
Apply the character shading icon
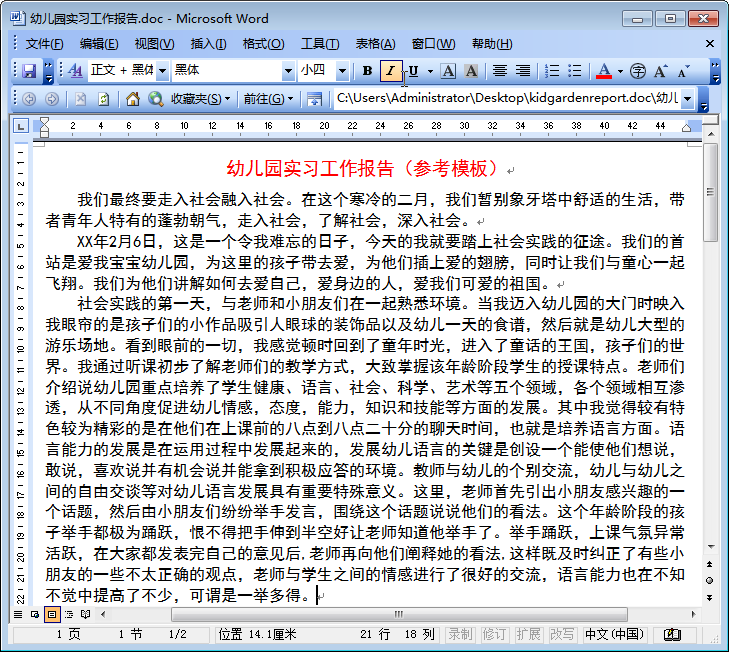click(471, 71)
